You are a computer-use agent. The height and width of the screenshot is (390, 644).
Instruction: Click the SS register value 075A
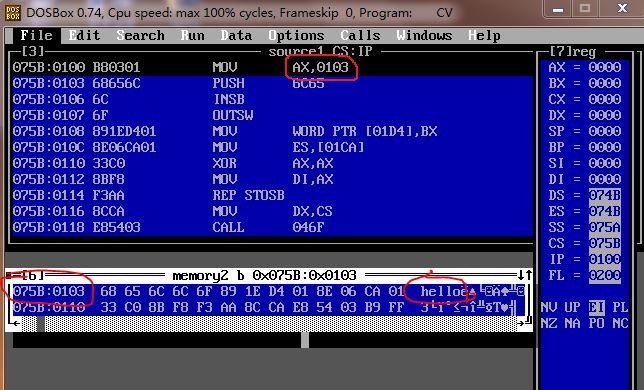coord(605,227)
